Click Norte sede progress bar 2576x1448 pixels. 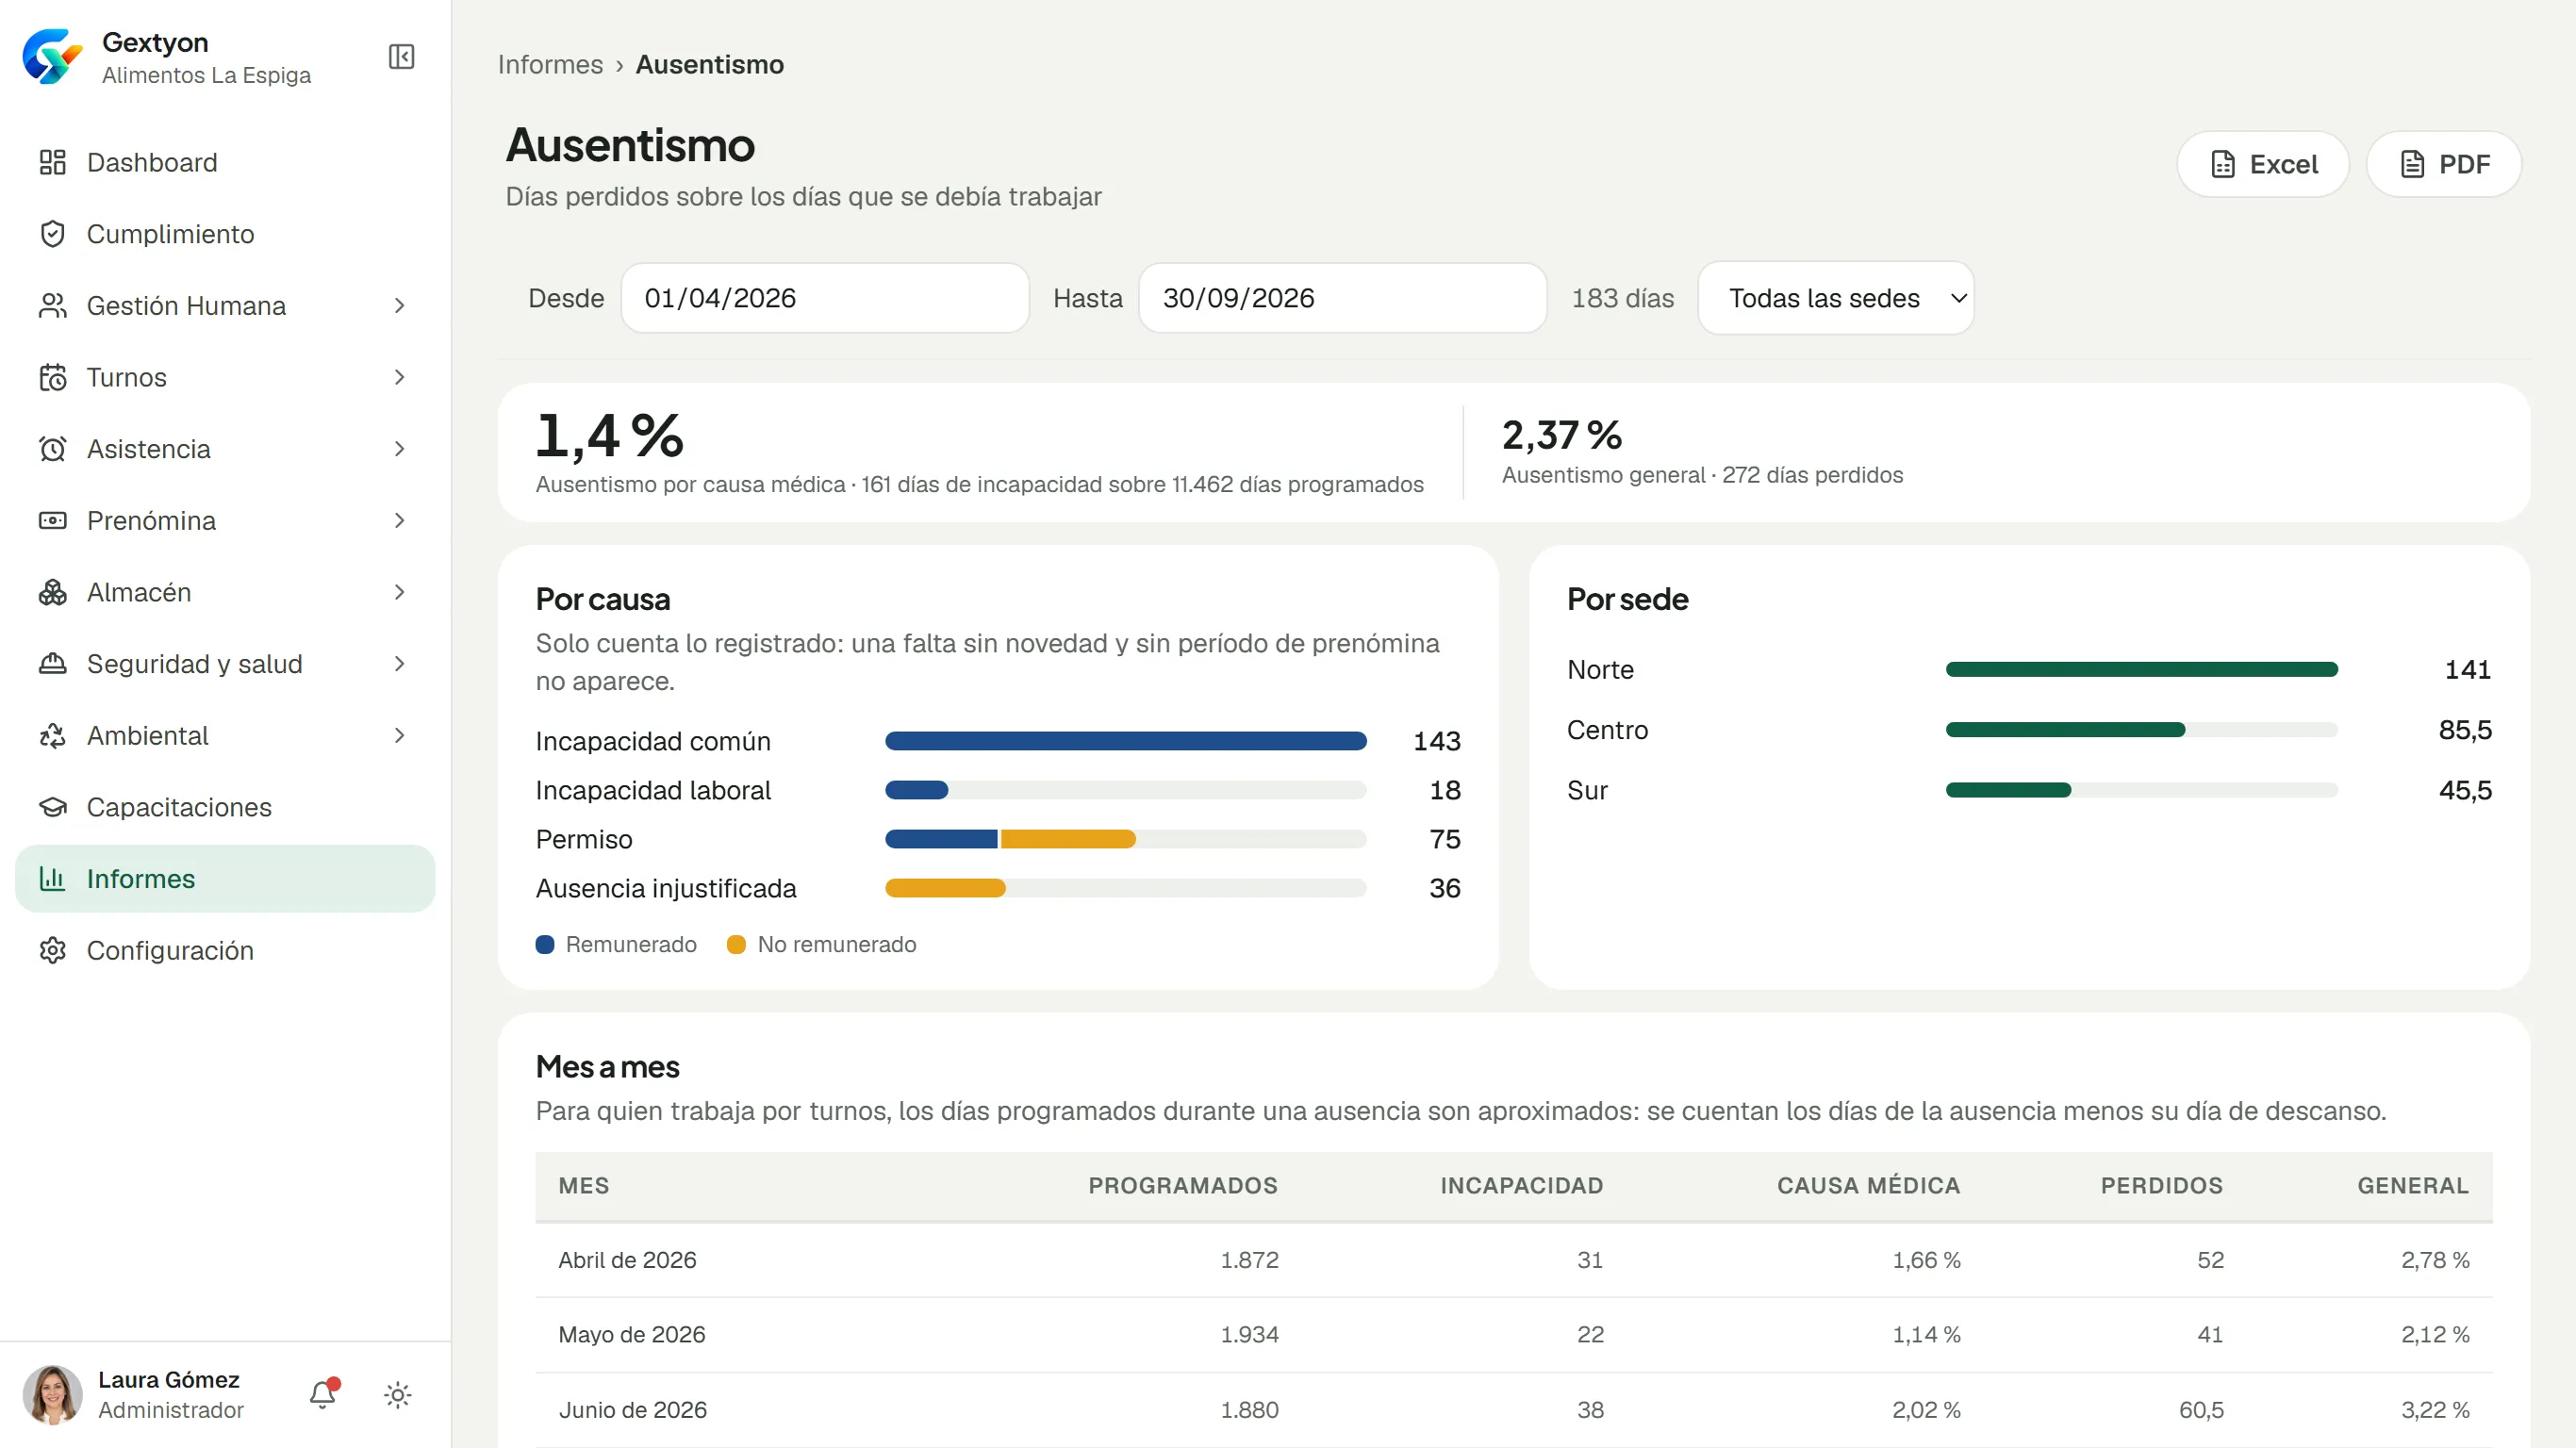pos(2142,670)
